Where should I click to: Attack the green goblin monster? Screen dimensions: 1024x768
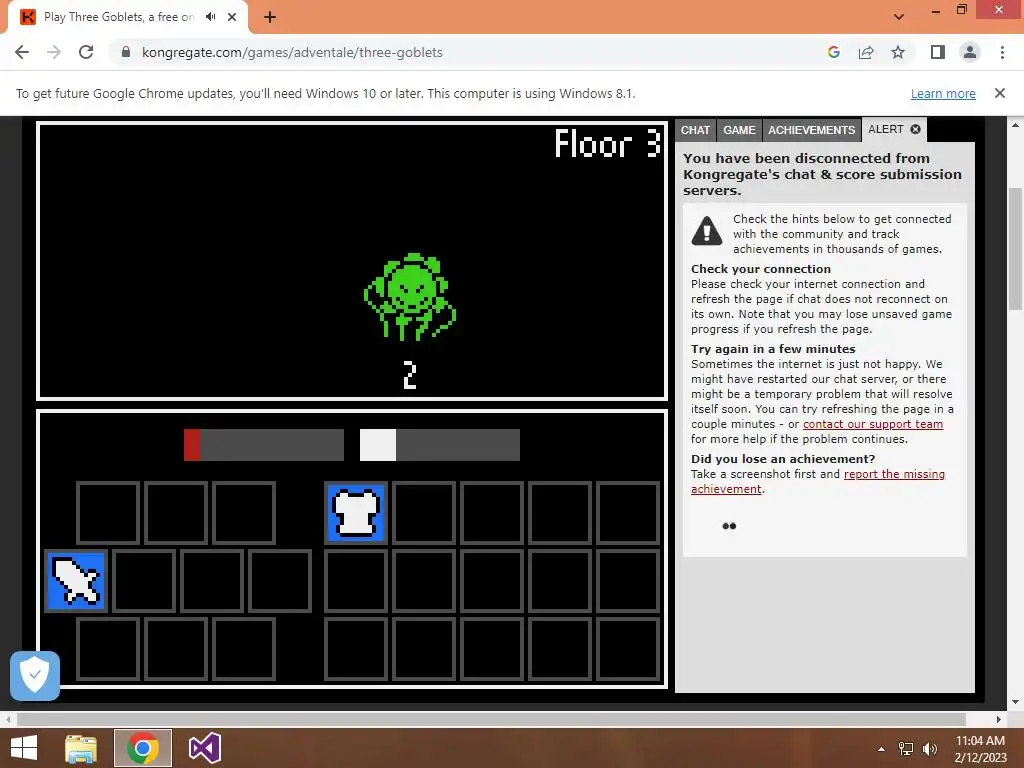pyautogui.click(x=410, y=297)
